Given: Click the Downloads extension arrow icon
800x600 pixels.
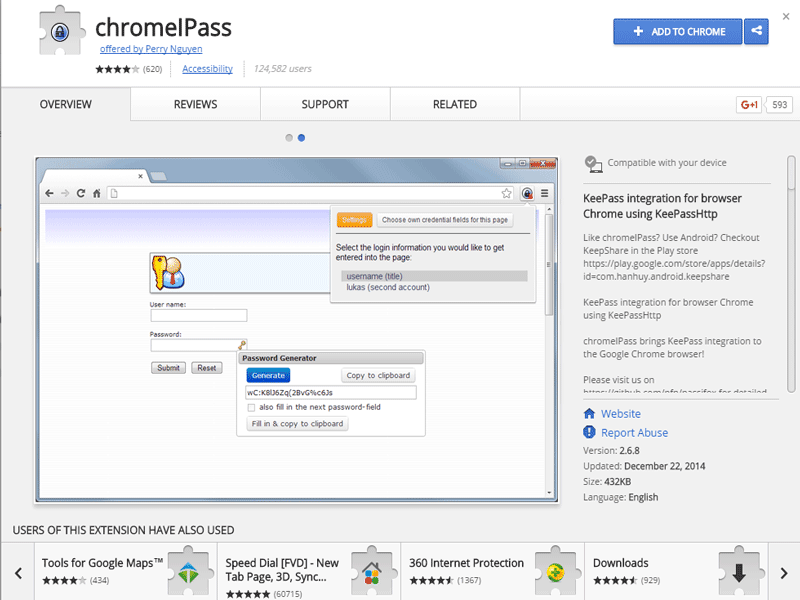Looking at the screenshot, I should tap(739, 571).
